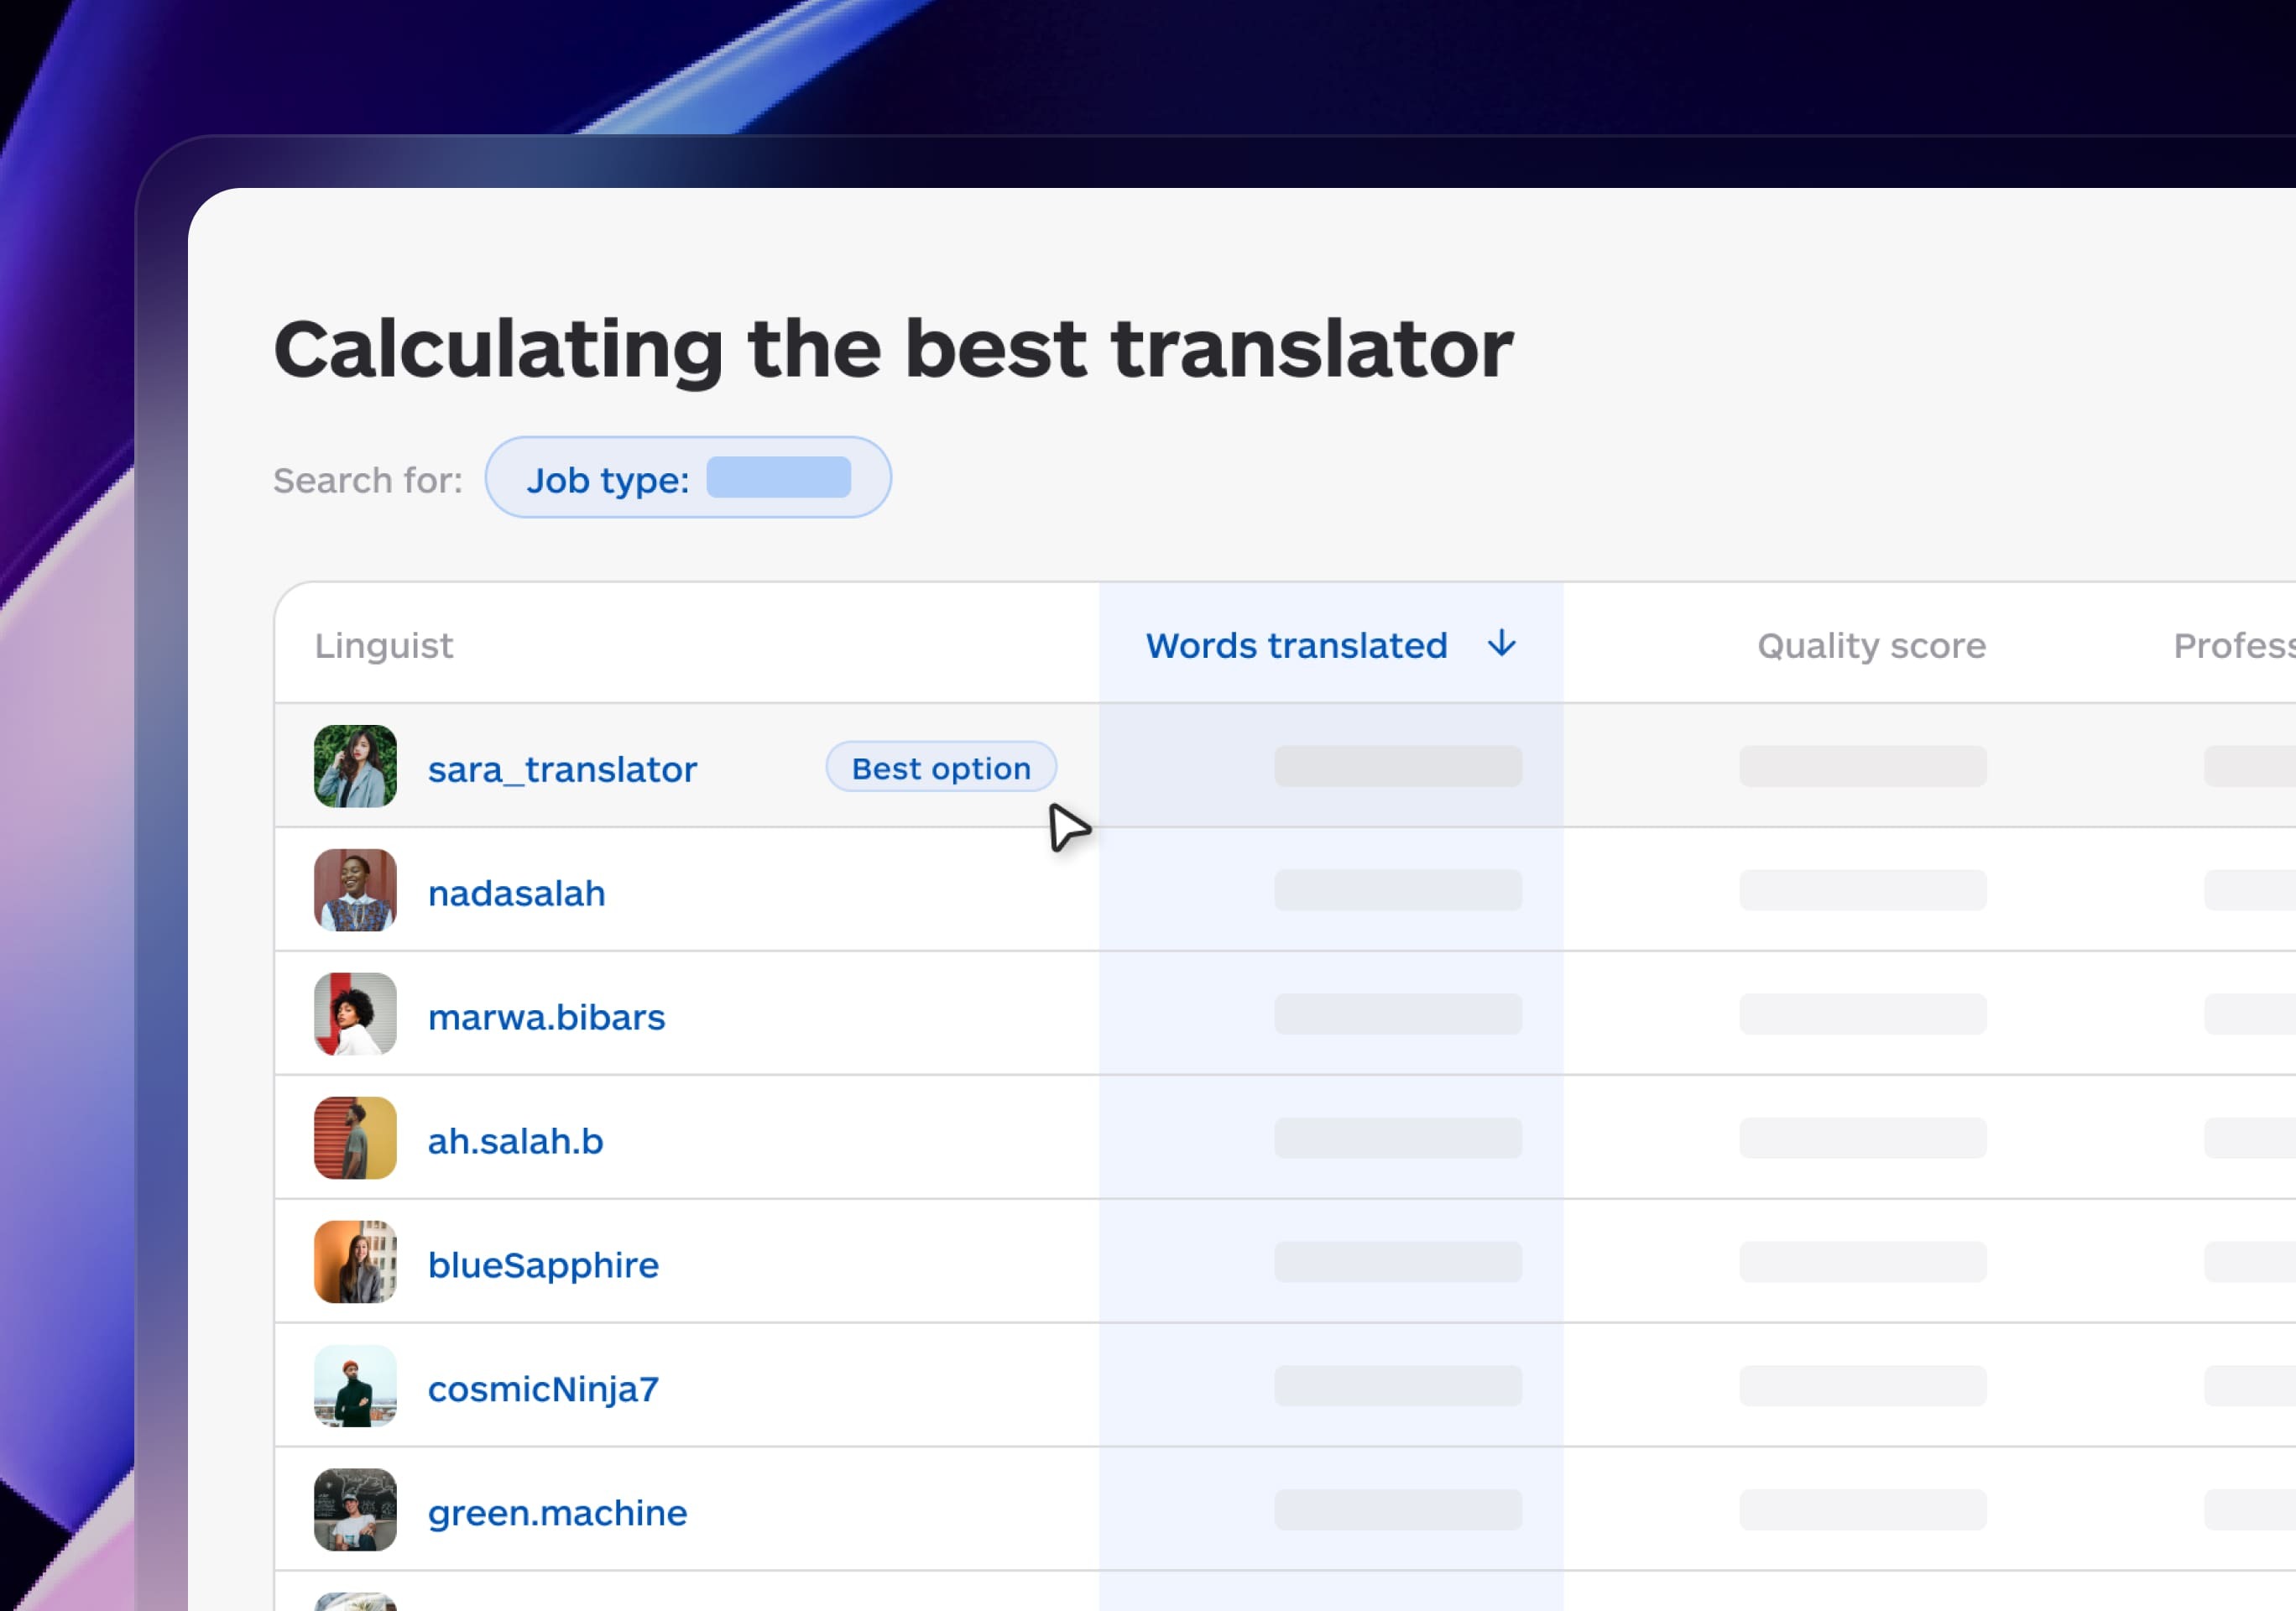Viewport: 2296px width, 1611px height.
Task: Sort by the Quality score column header
Action: click(1870, 645)
